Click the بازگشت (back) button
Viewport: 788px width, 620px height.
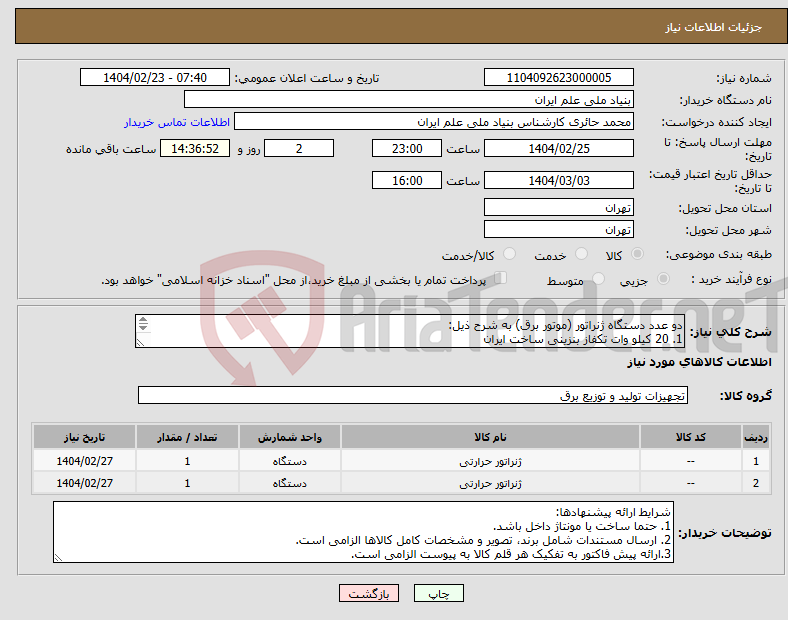coord(369,593)
